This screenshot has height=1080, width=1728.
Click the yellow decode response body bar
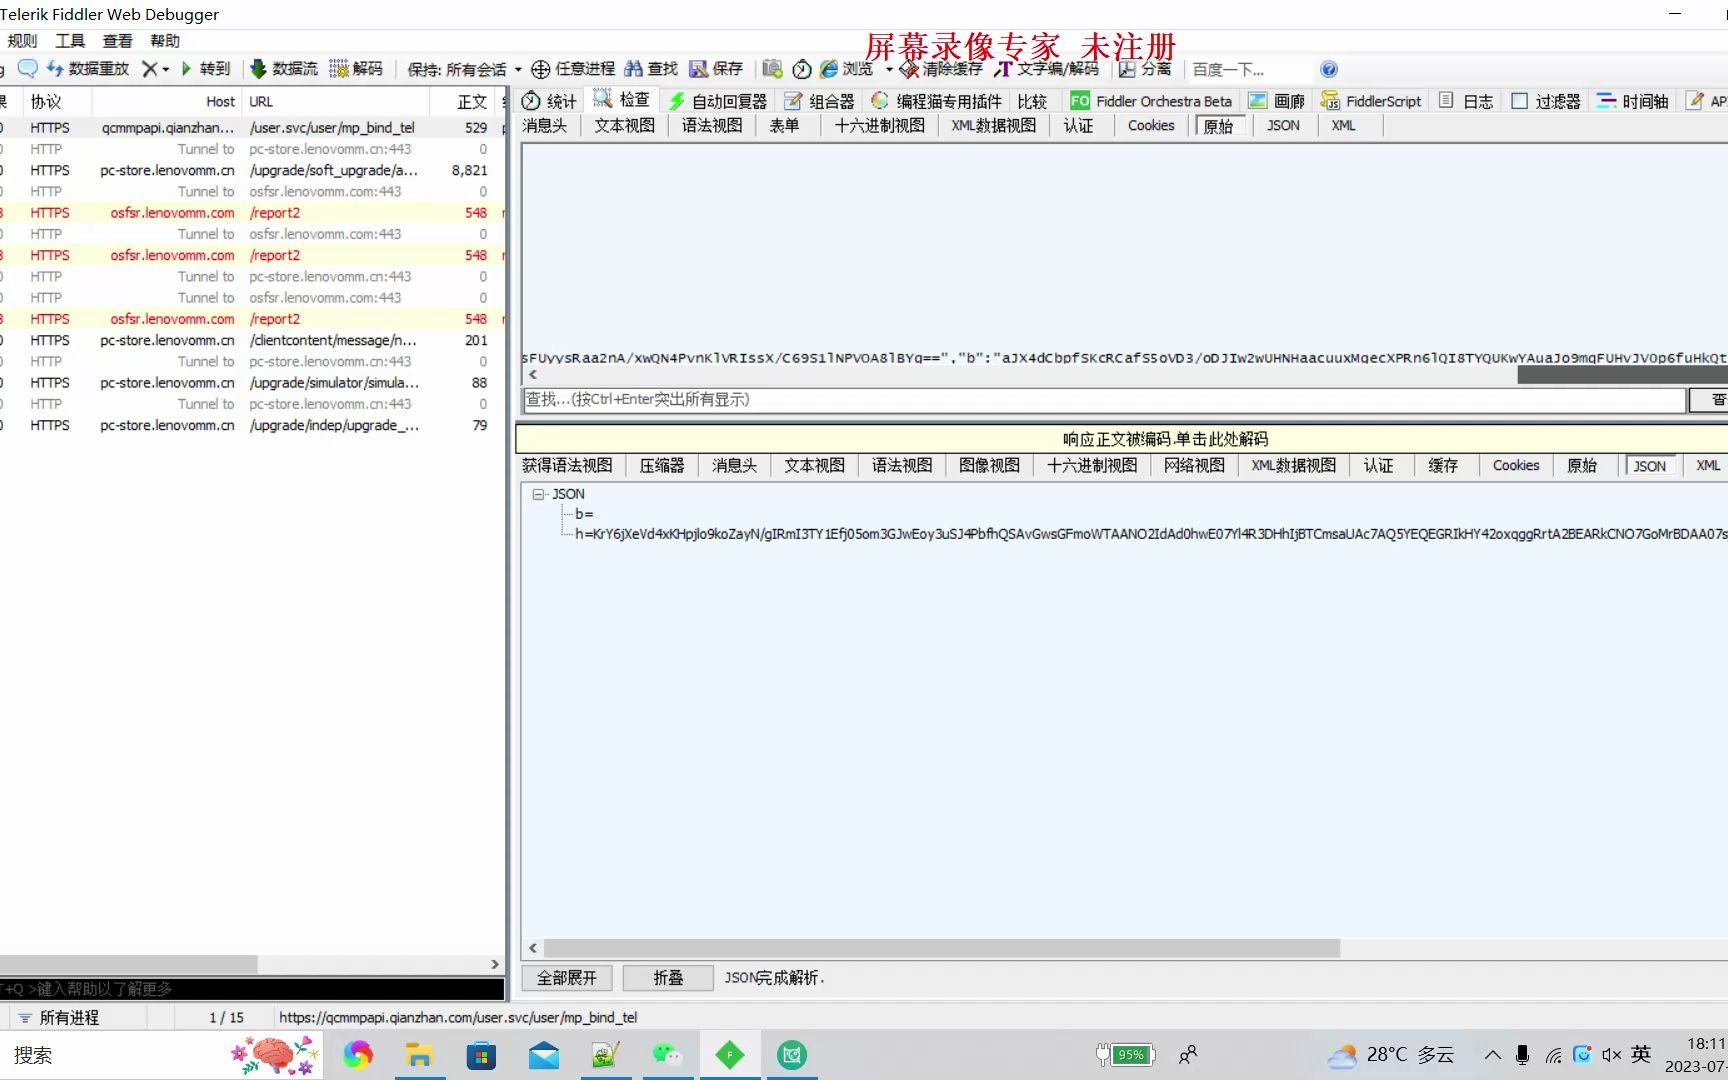click(1121, 439)
